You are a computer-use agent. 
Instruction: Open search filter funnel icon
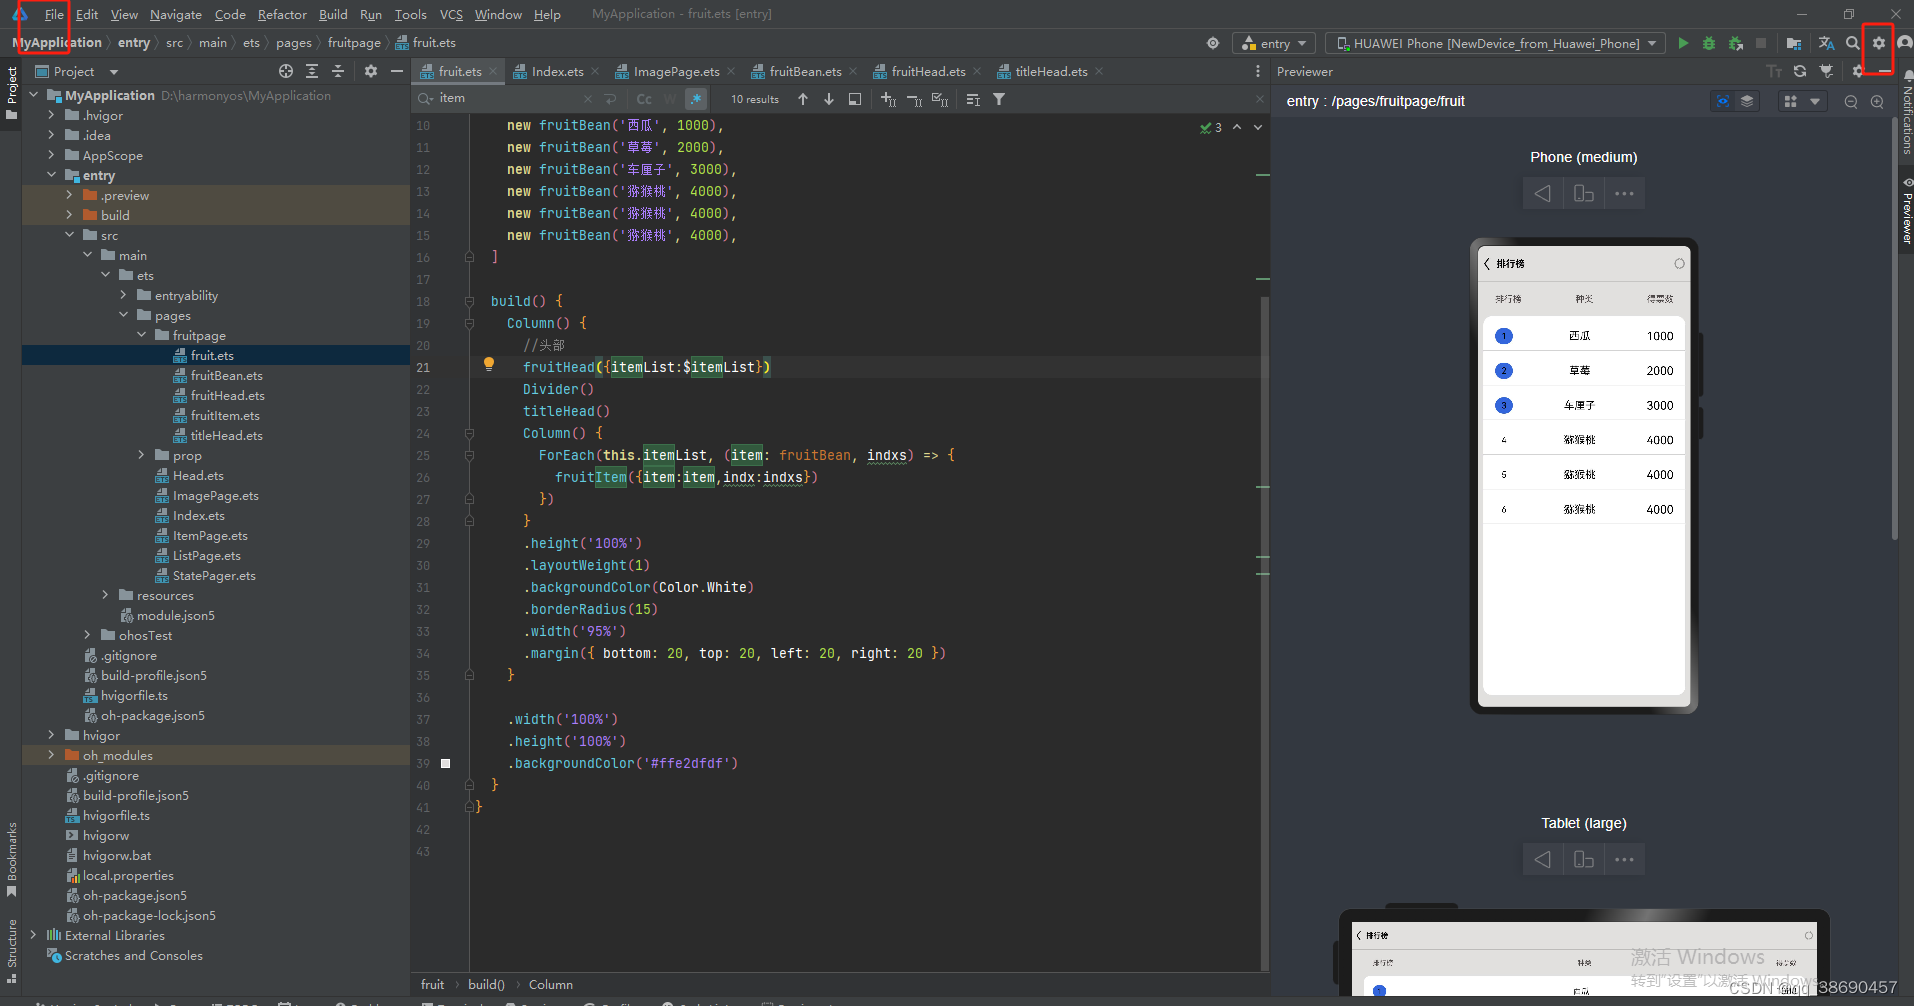(x=999, y=99)
